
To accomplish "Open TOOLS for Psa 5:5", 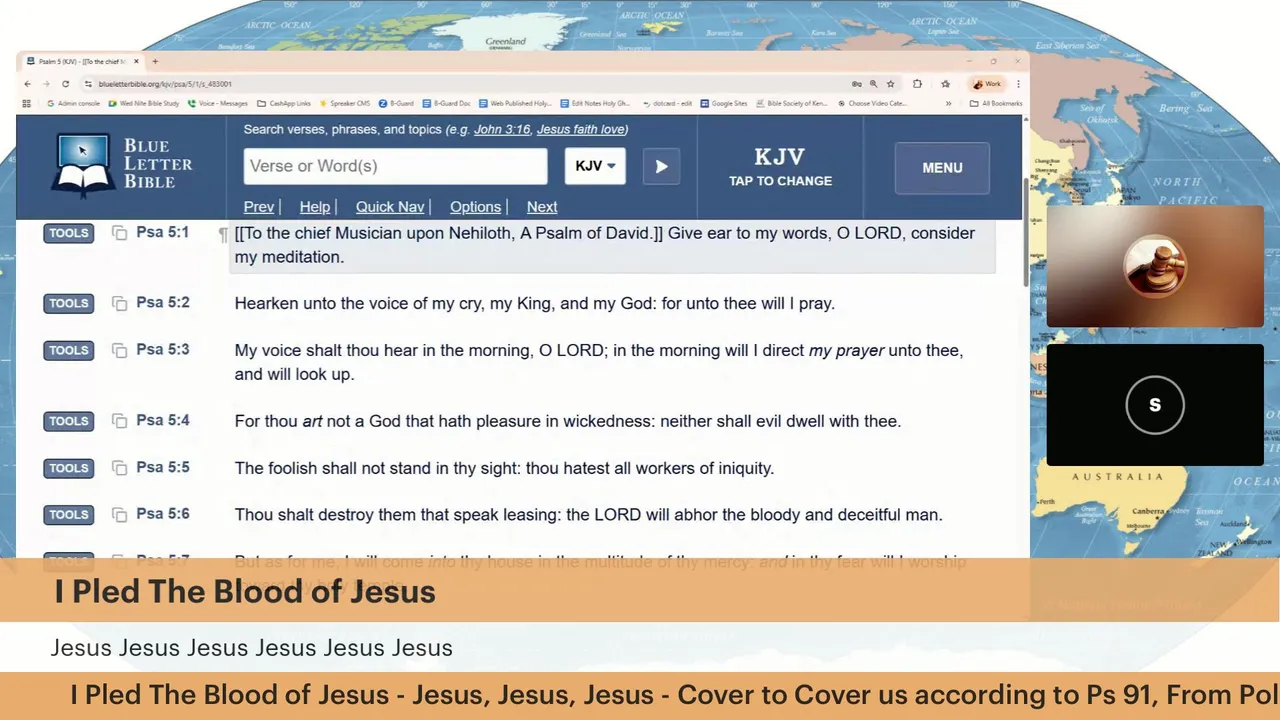I will coord(68,468).
